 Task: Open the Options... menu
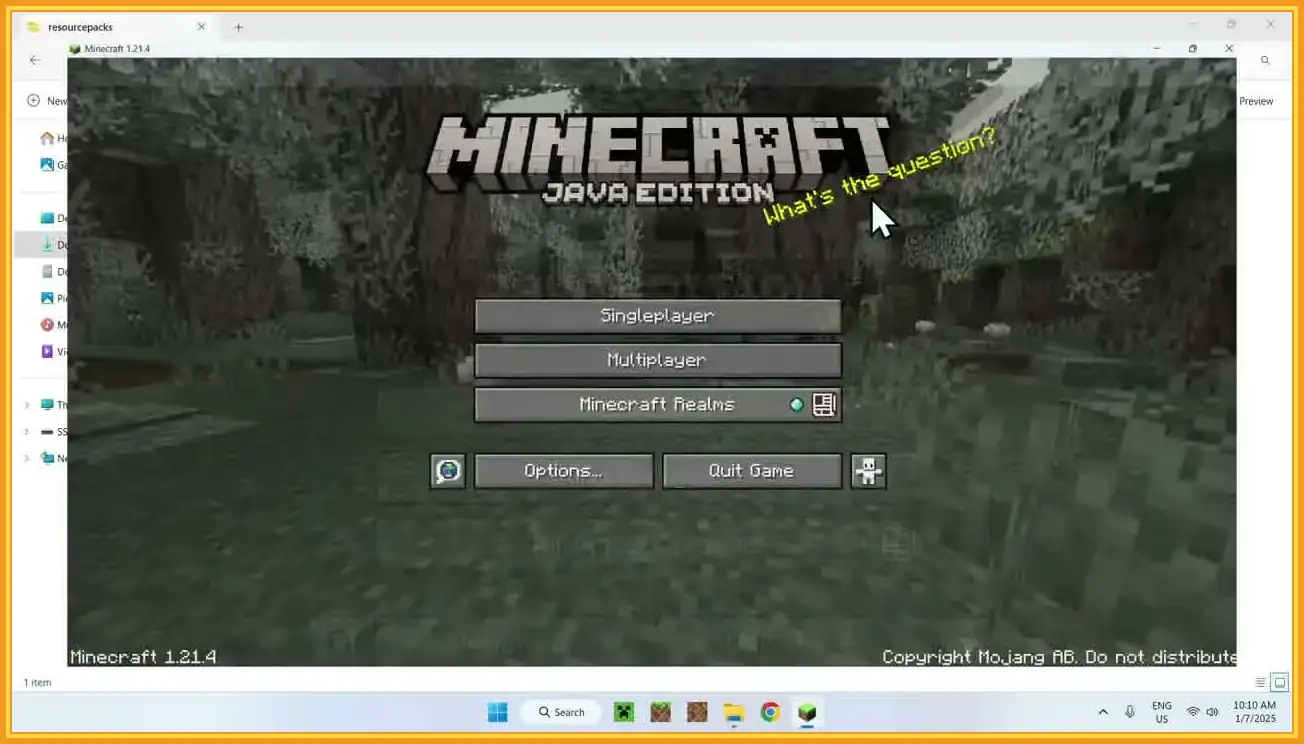(x=564, y=471)
